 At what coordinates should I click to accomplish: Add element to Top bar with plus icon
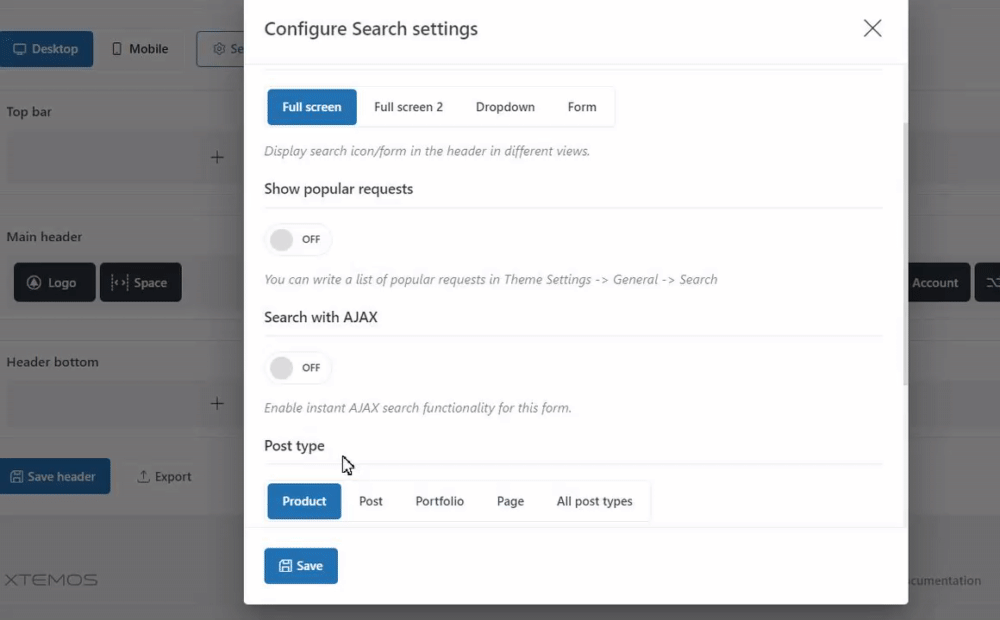tap(217, 157)
